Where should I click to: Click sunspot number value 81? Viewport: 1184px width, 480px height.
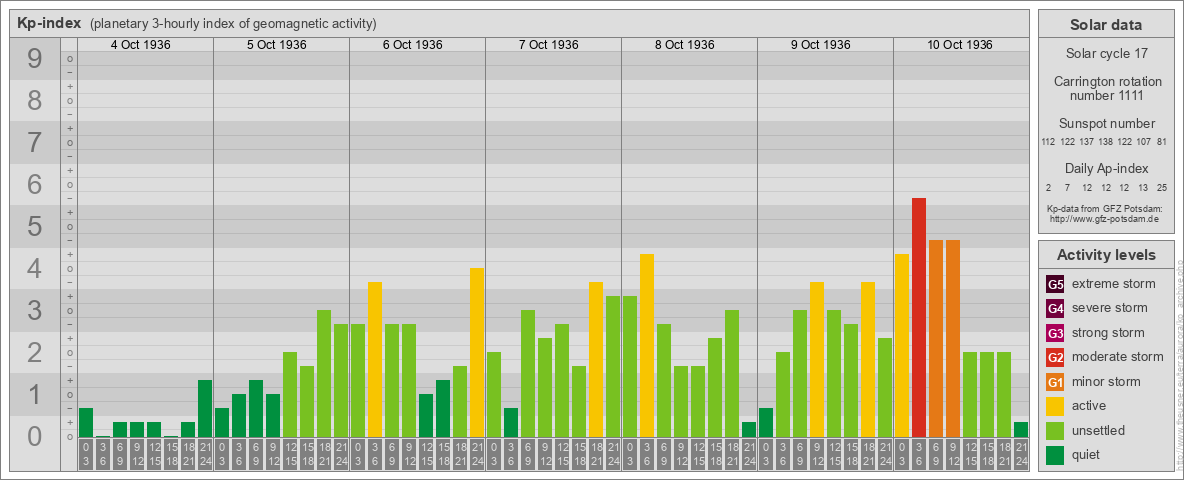[x=1161, y=143]
